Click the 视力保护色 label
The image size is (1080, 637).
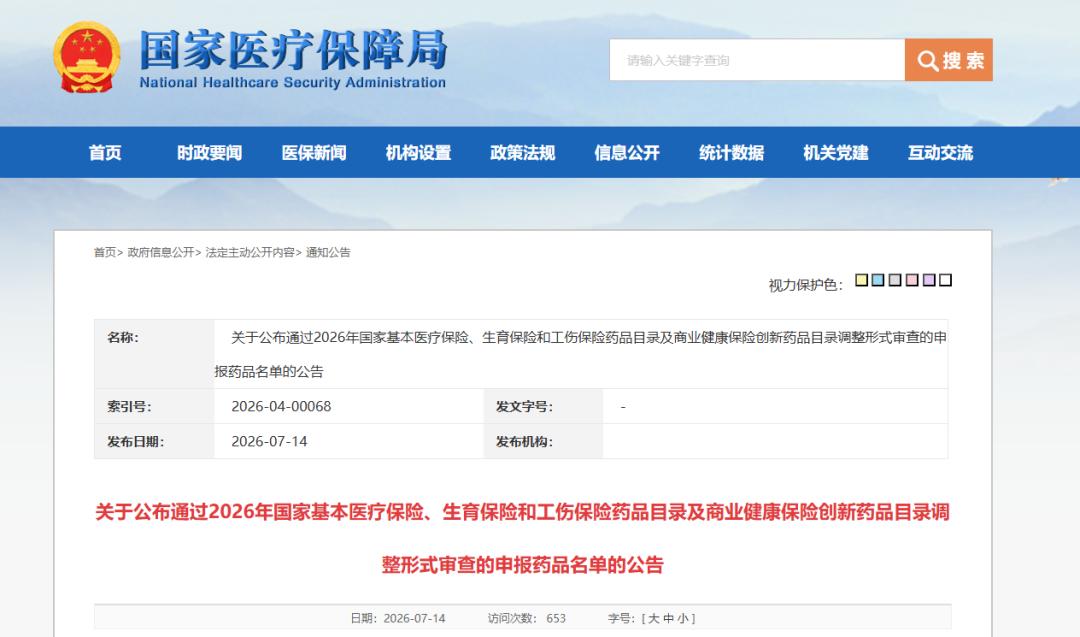tap(805, 285)
